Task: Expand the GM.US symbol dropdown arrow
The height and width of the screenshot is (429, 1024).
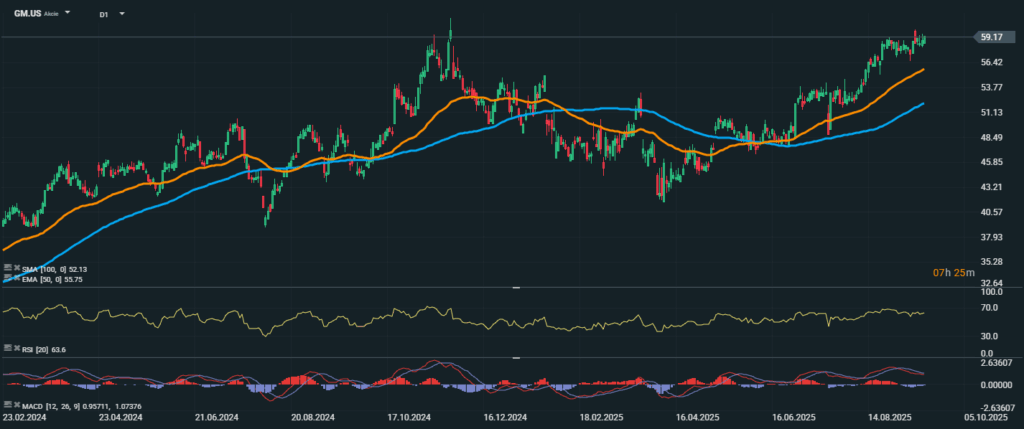Action: [x=68, y=15]
